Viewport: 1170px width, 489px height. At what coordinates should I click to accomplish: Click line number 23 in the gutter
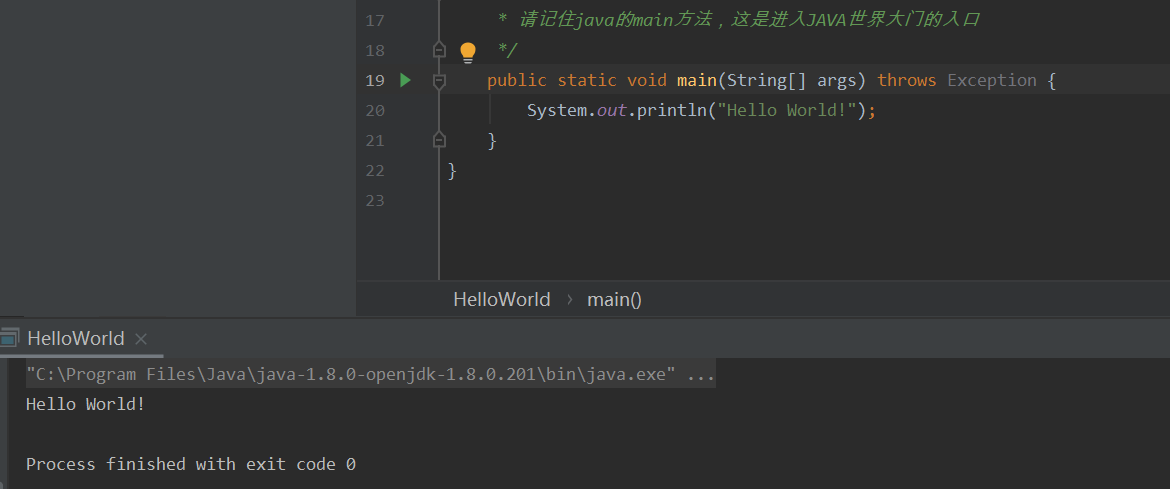coord(375,200)
